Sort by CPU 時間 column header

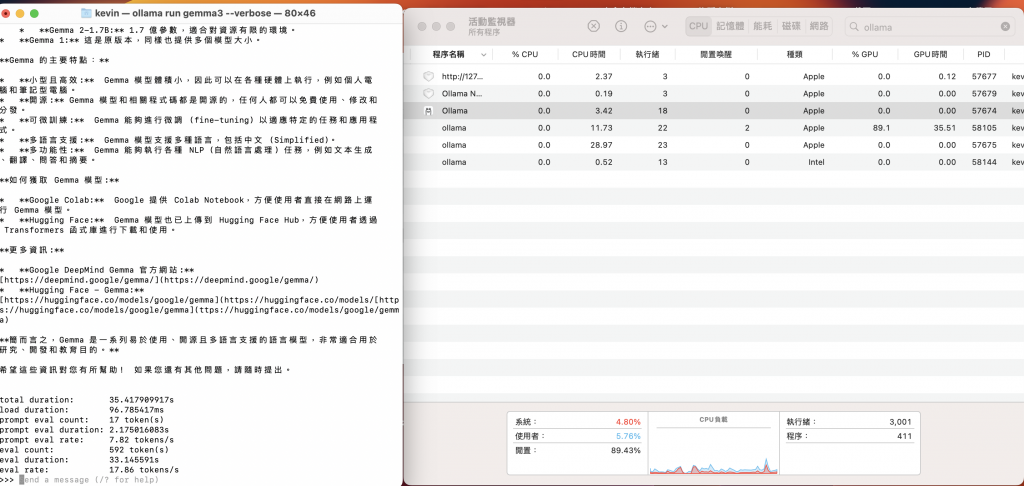[x=588, y=54]
